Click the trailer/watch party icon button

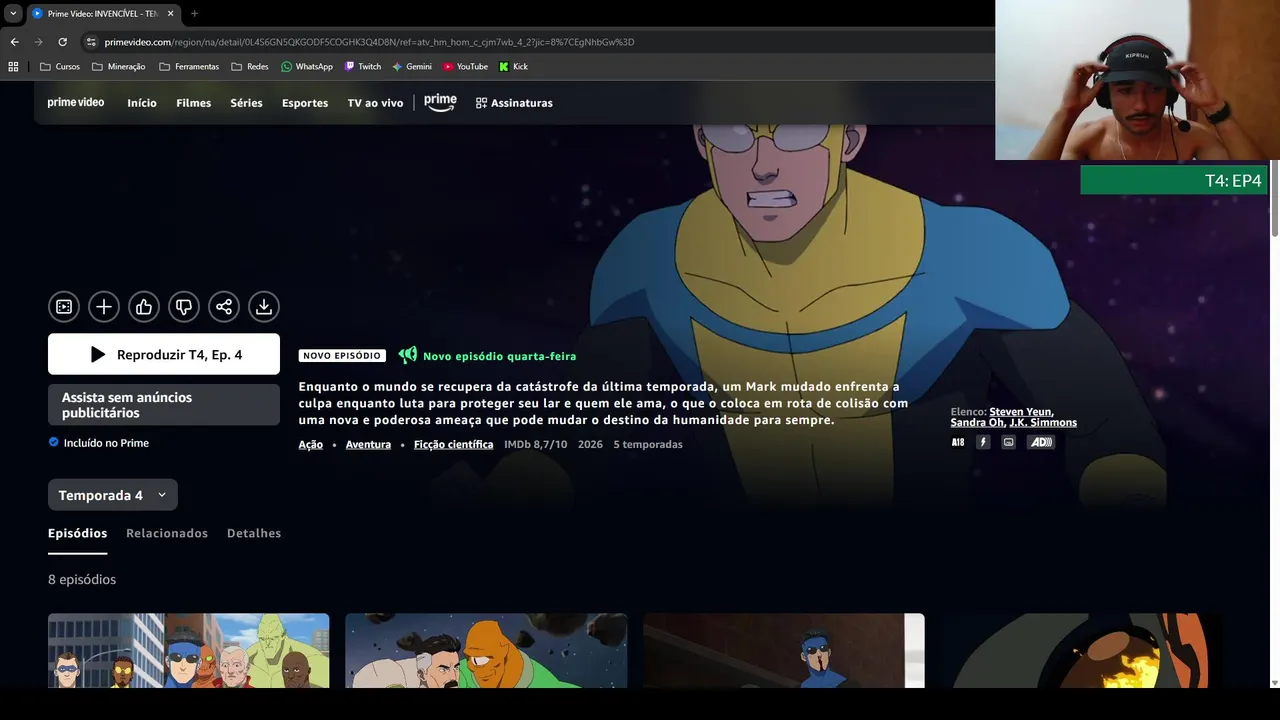64,307
